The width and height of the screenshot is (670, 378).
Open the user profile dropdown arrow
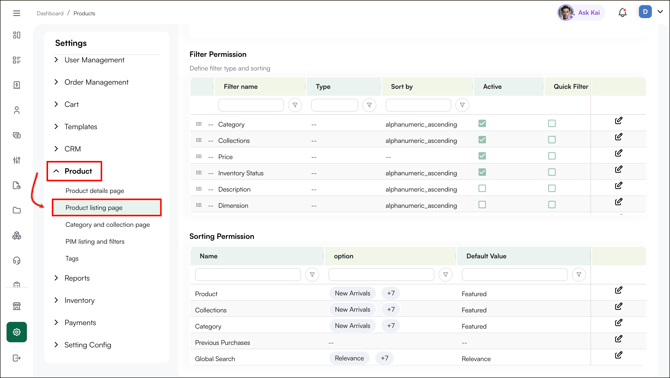coord(660,12)
